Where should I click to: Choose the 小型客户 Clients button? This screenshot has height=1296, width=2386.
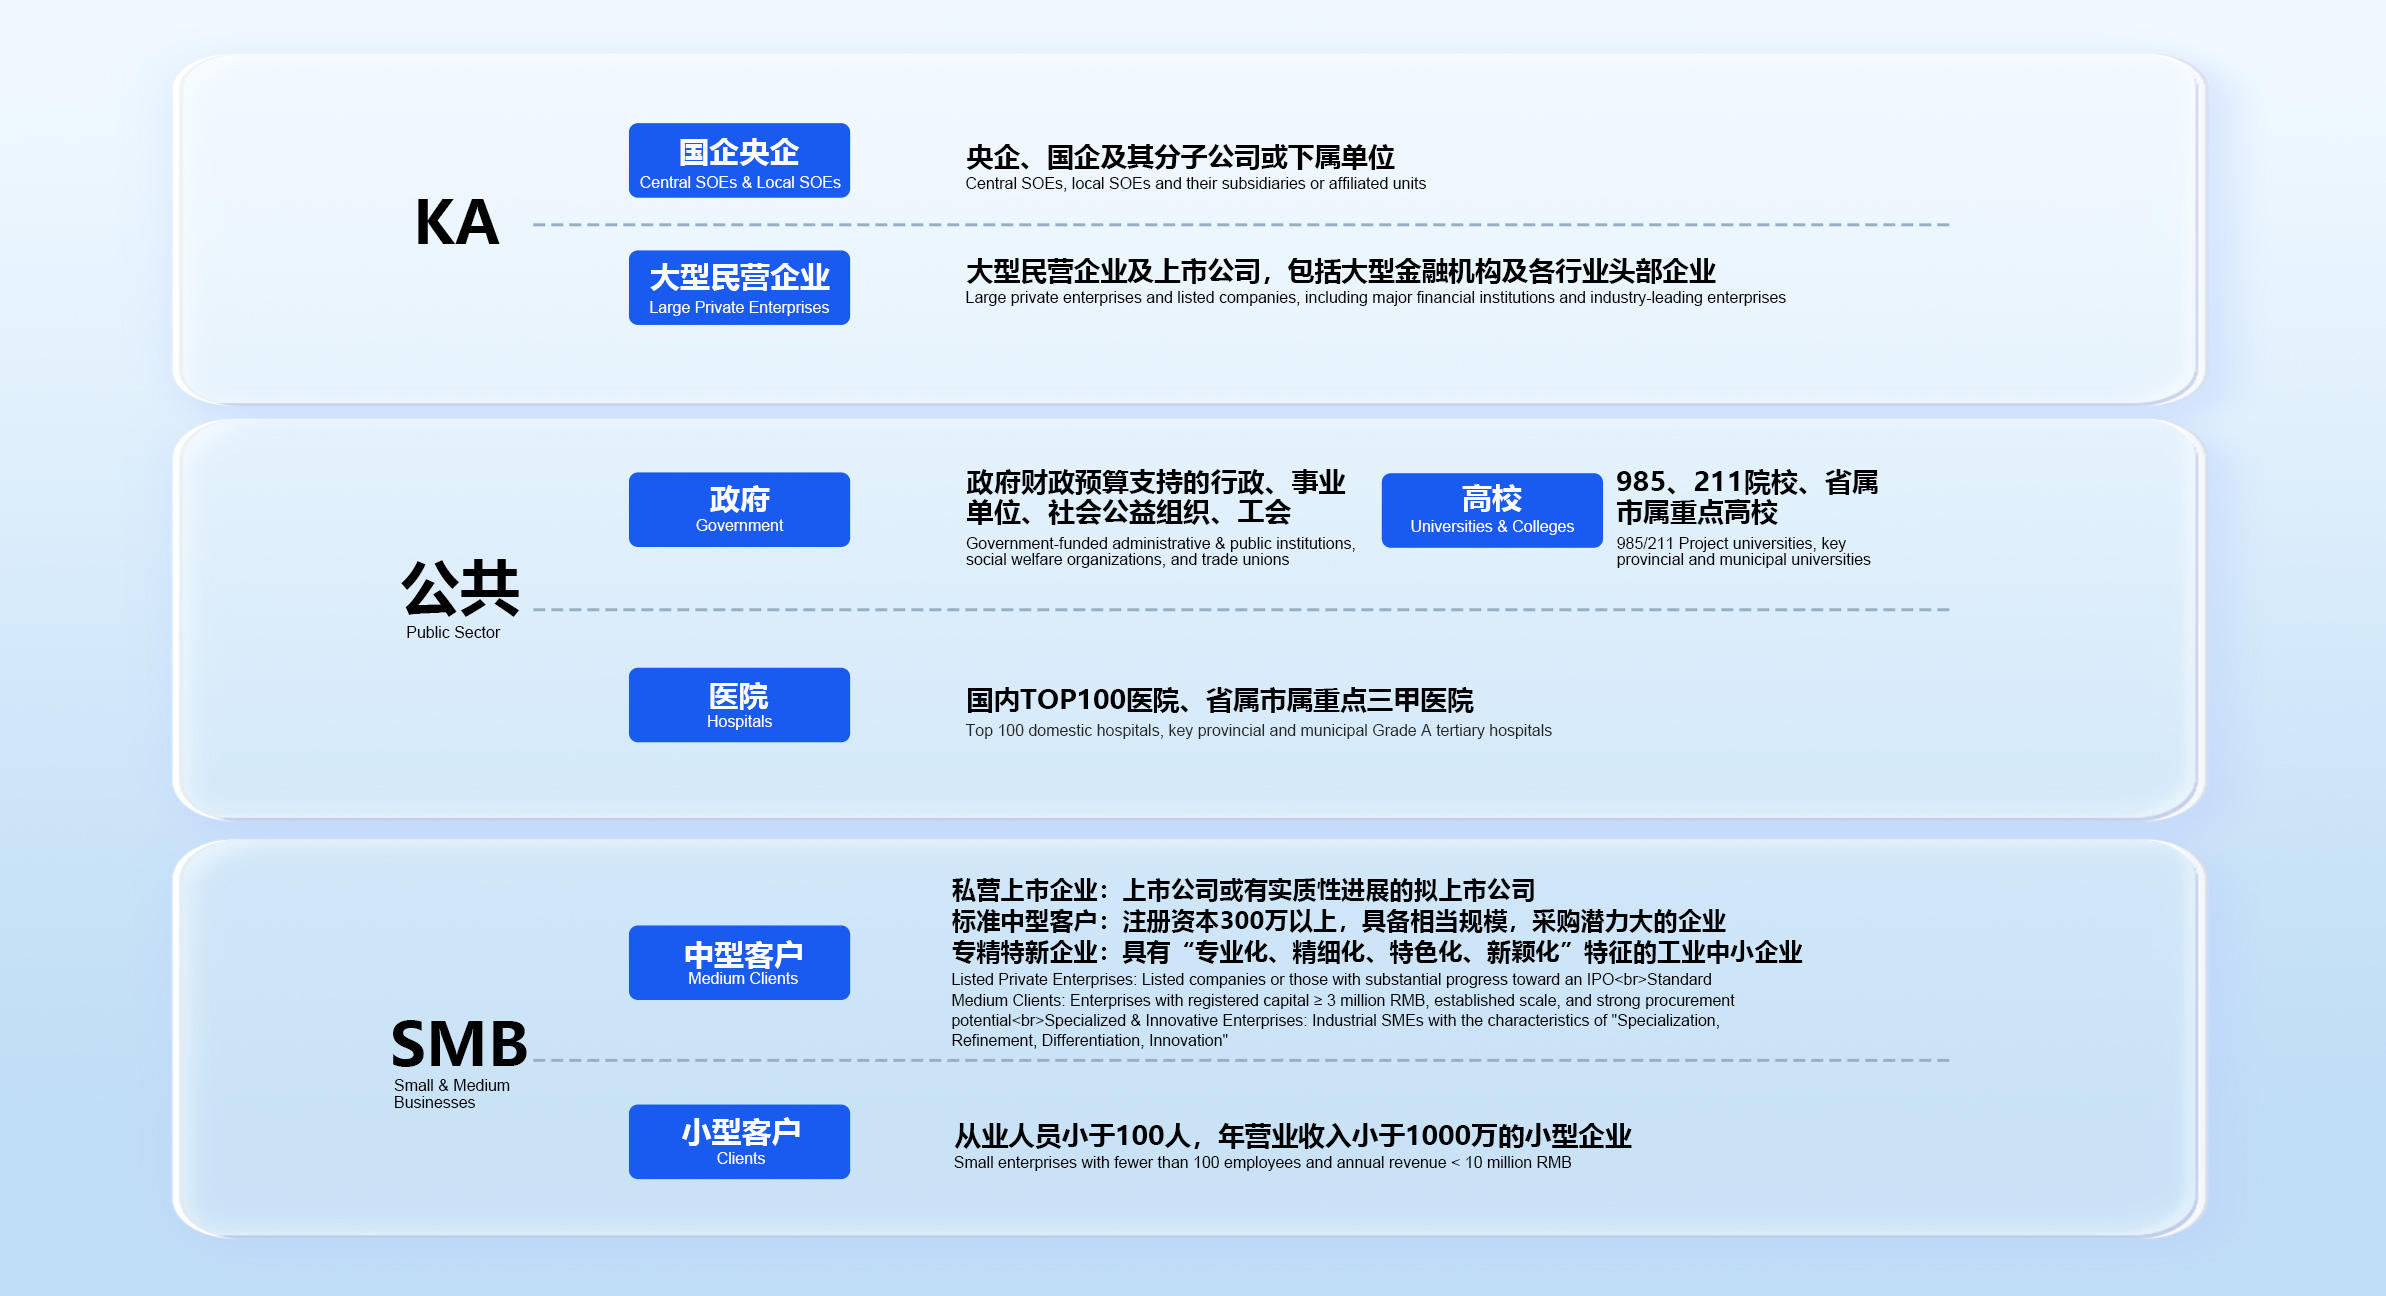[739, 1141]
